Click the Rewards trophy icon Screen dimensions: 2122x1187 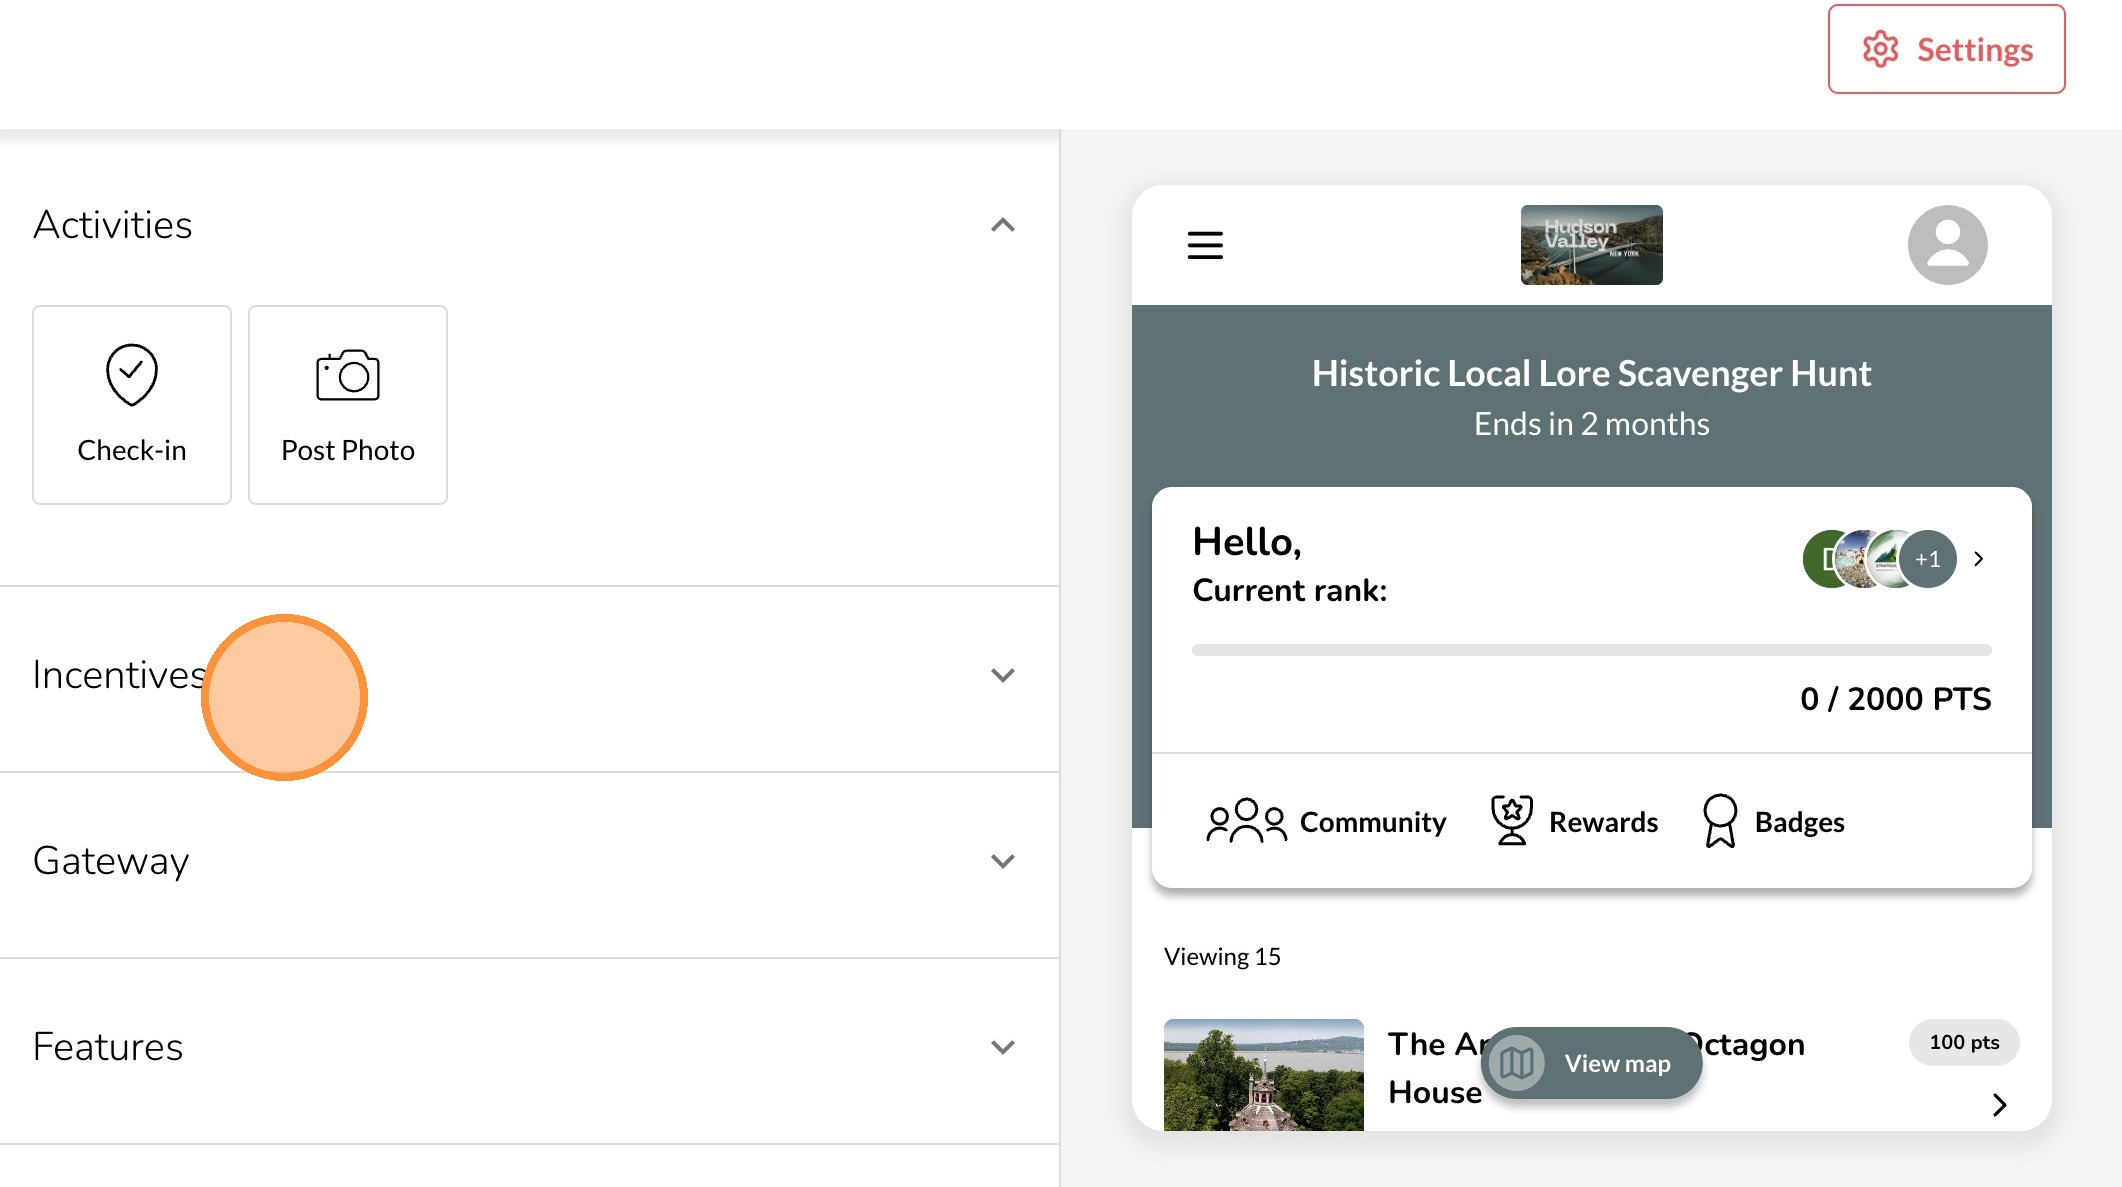click(1511, 821)
